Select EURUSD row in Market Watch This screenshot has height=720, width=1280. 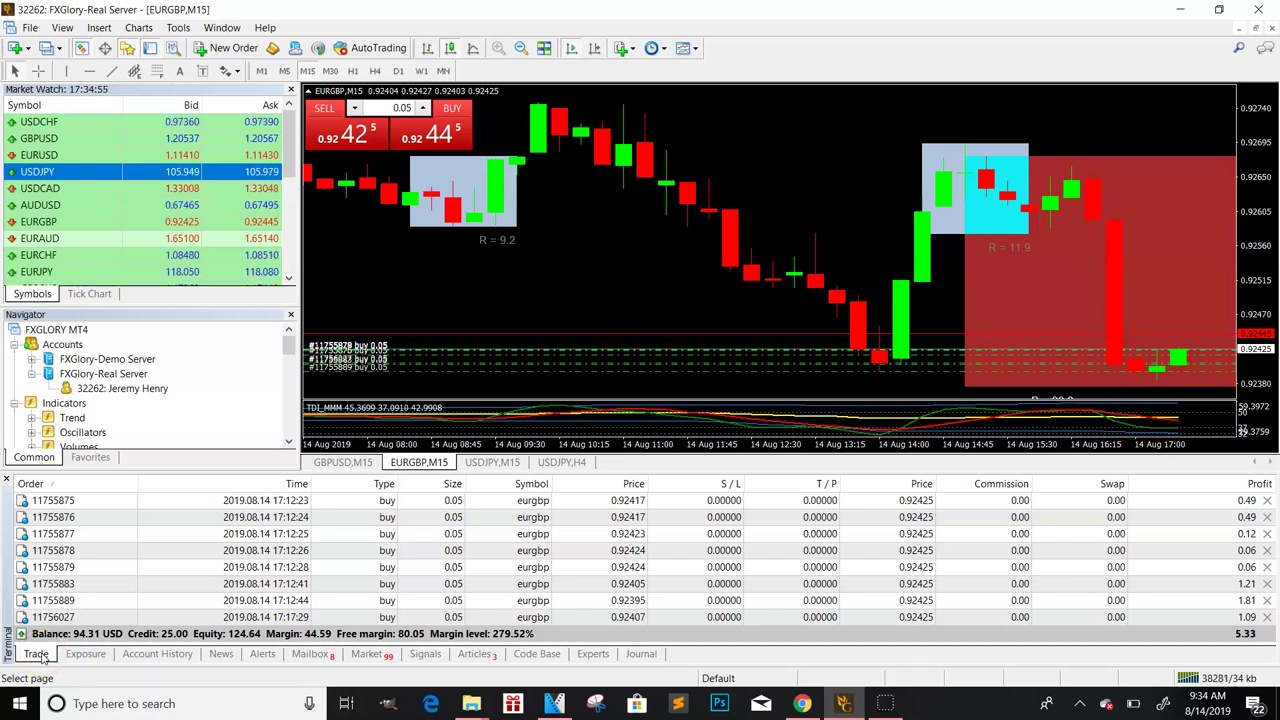tap(142, 155)
